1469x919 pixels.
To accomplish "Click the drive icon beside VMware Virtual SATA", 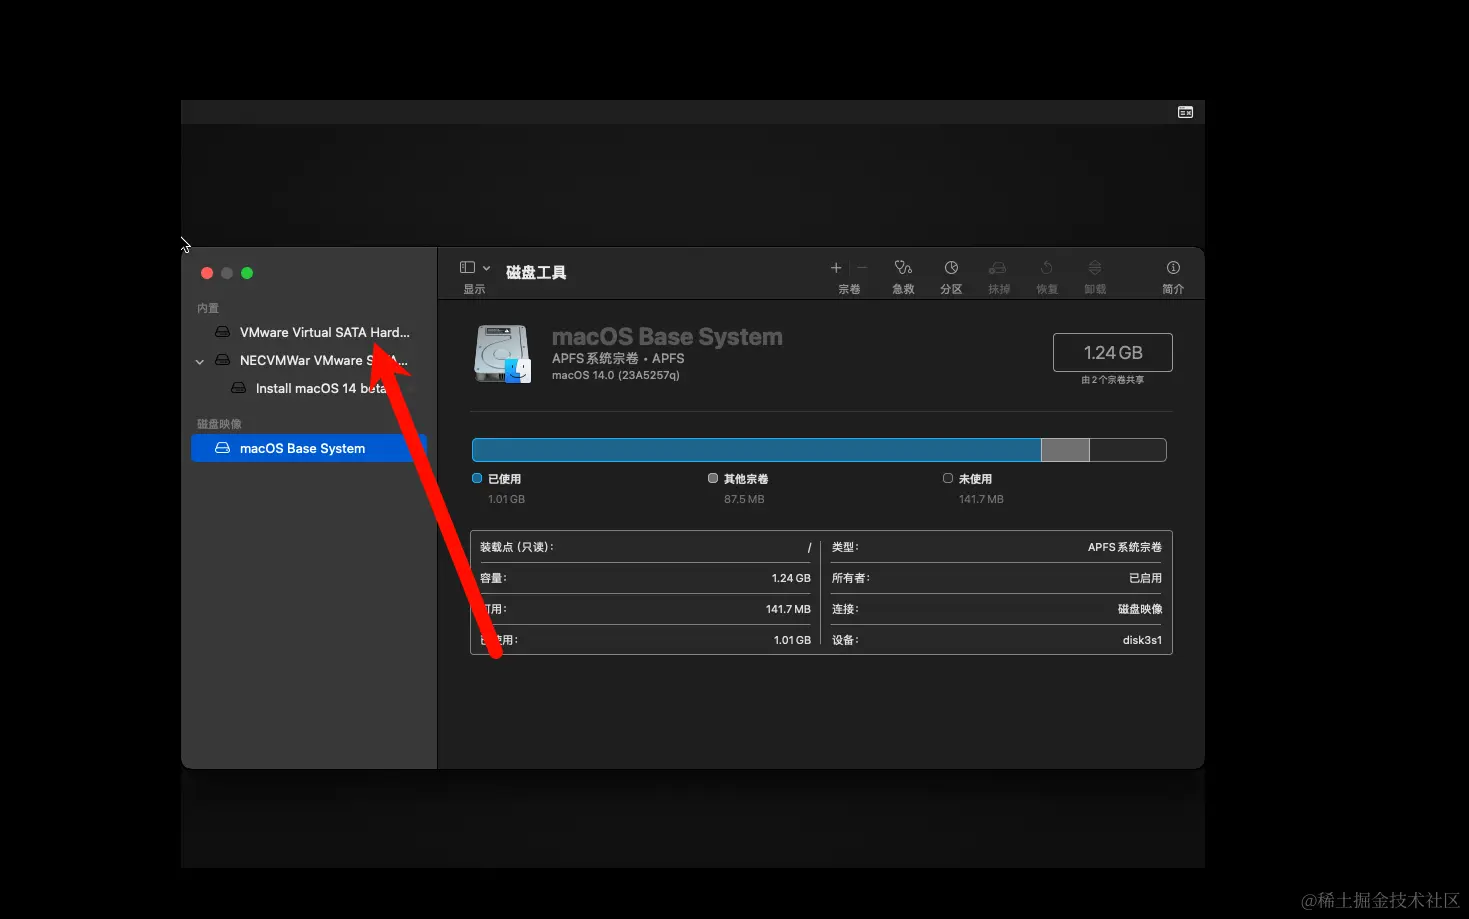I will pyautogui.click(x=222, y=332).
